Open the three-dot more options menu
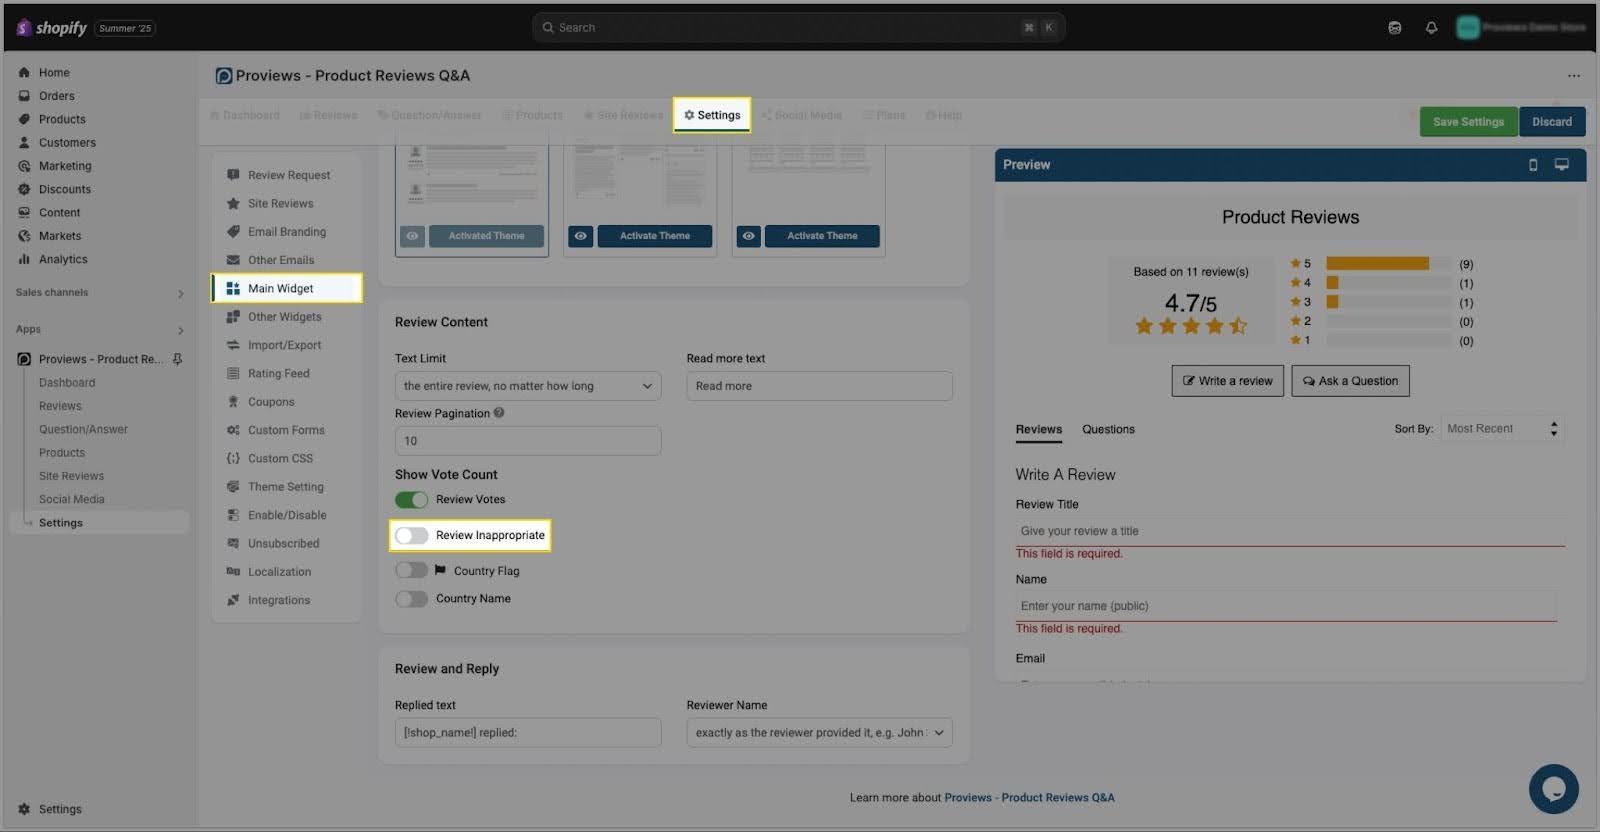 tap(1574, 76)
